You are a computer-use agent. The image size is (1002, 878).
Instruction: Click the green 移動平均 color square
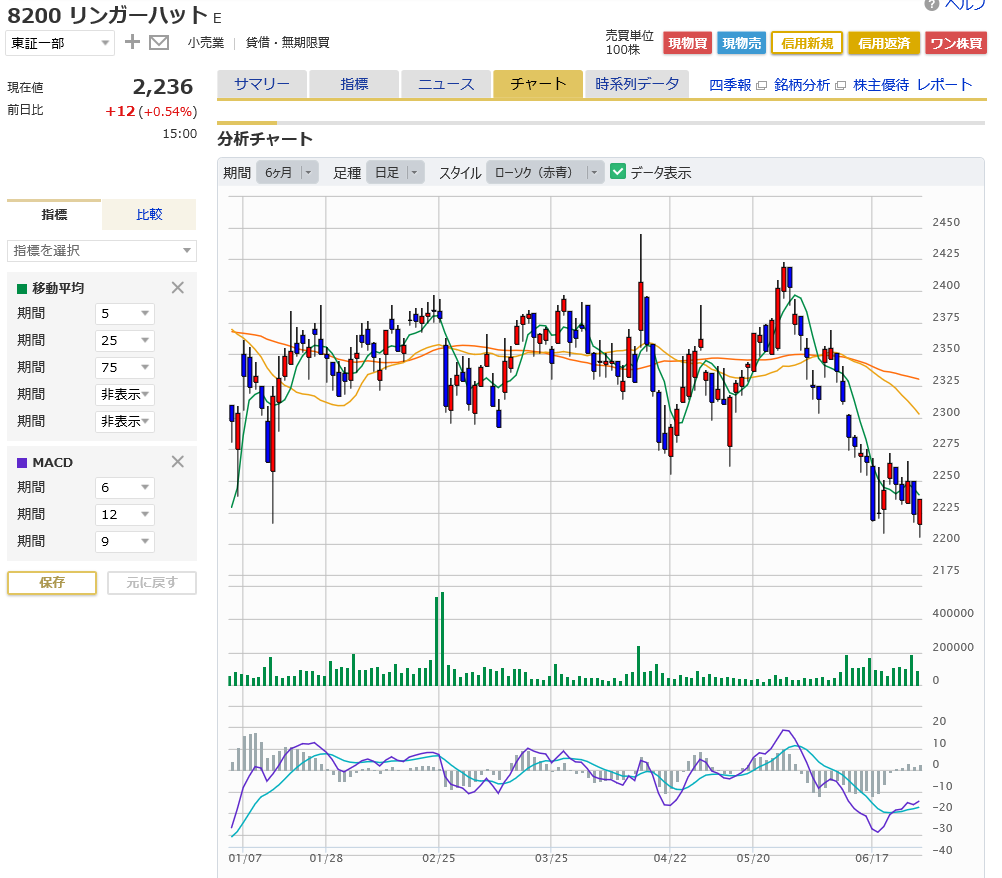click(x=22, y=289)
